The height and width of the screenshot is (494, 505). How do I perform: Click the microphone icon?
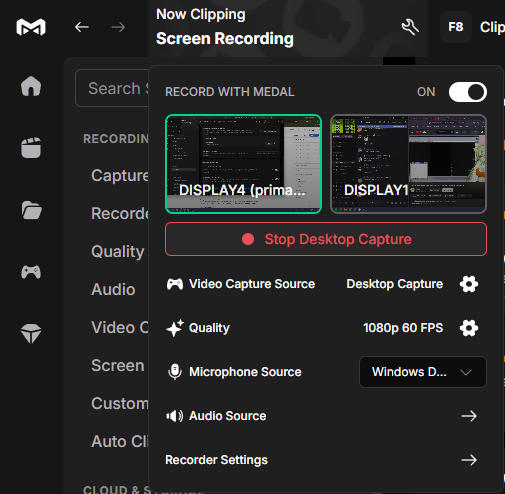click(x=175, y=372)
